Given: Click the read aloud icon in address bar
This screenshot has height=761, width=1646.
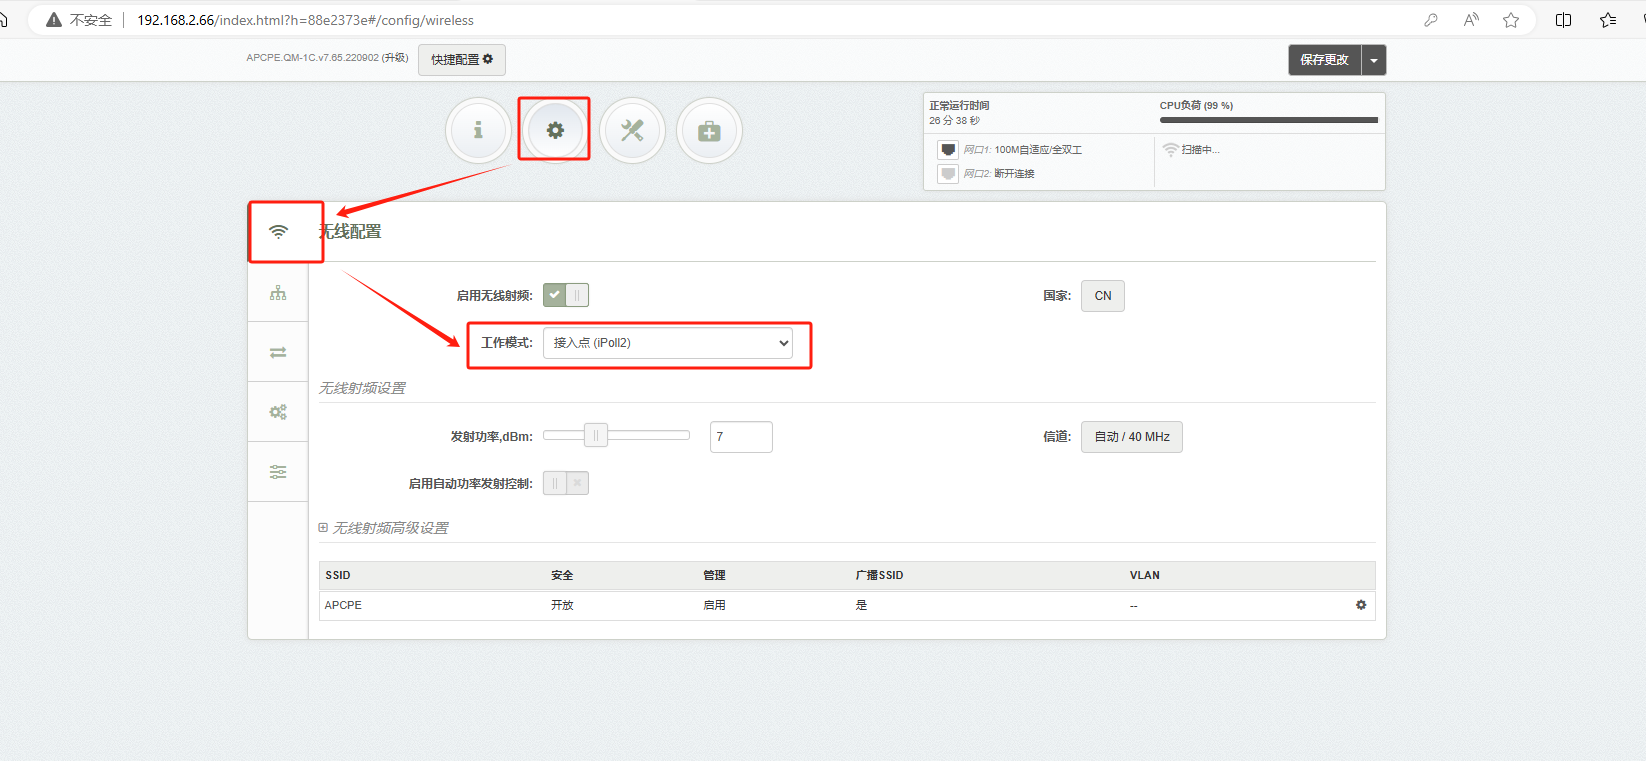Looking at the screenshot, I should tap(1471, 20).
